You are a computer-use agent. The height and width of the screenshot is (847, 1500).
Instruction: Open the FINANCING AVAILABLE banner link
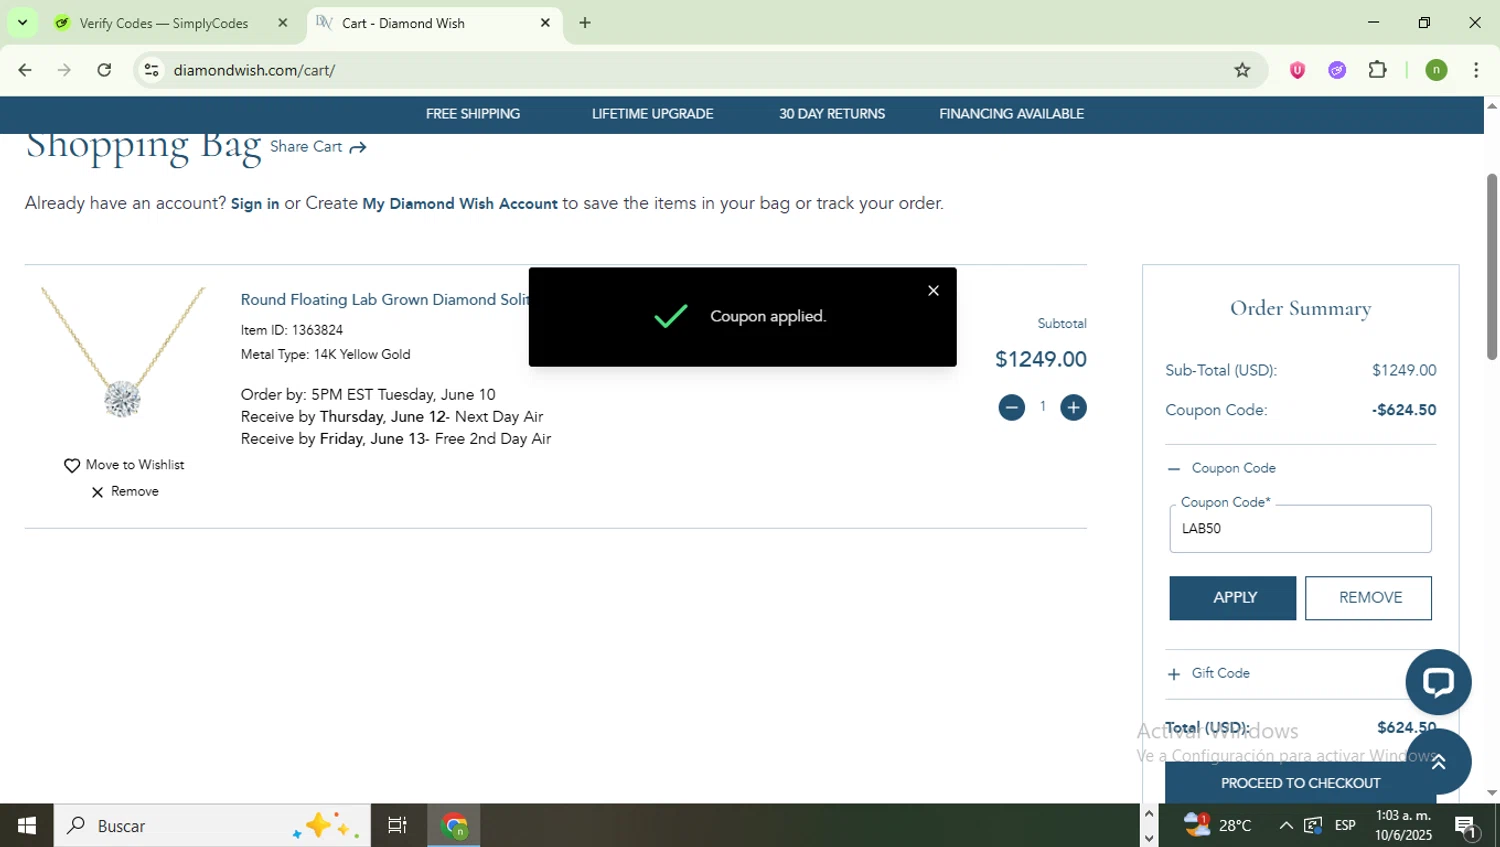(x=1011, y=114)
